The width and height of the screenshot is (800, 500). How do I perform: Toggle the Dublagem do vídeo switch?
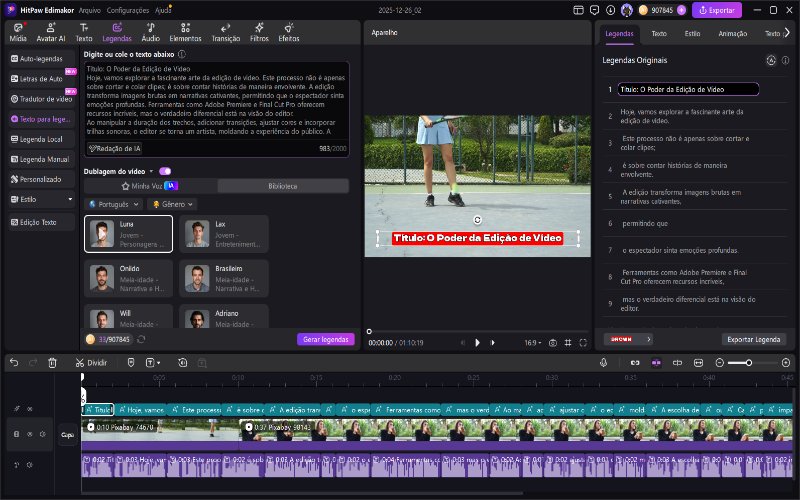(164, 171)
